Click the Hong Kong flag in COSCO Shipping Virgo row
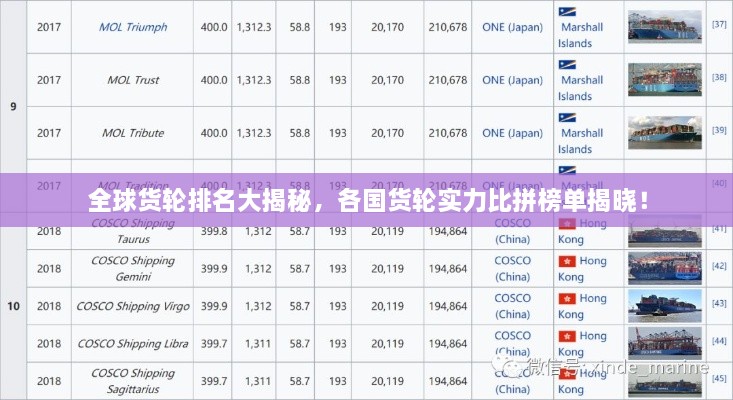This screenshot has width=733, height=400. [567, 298]
